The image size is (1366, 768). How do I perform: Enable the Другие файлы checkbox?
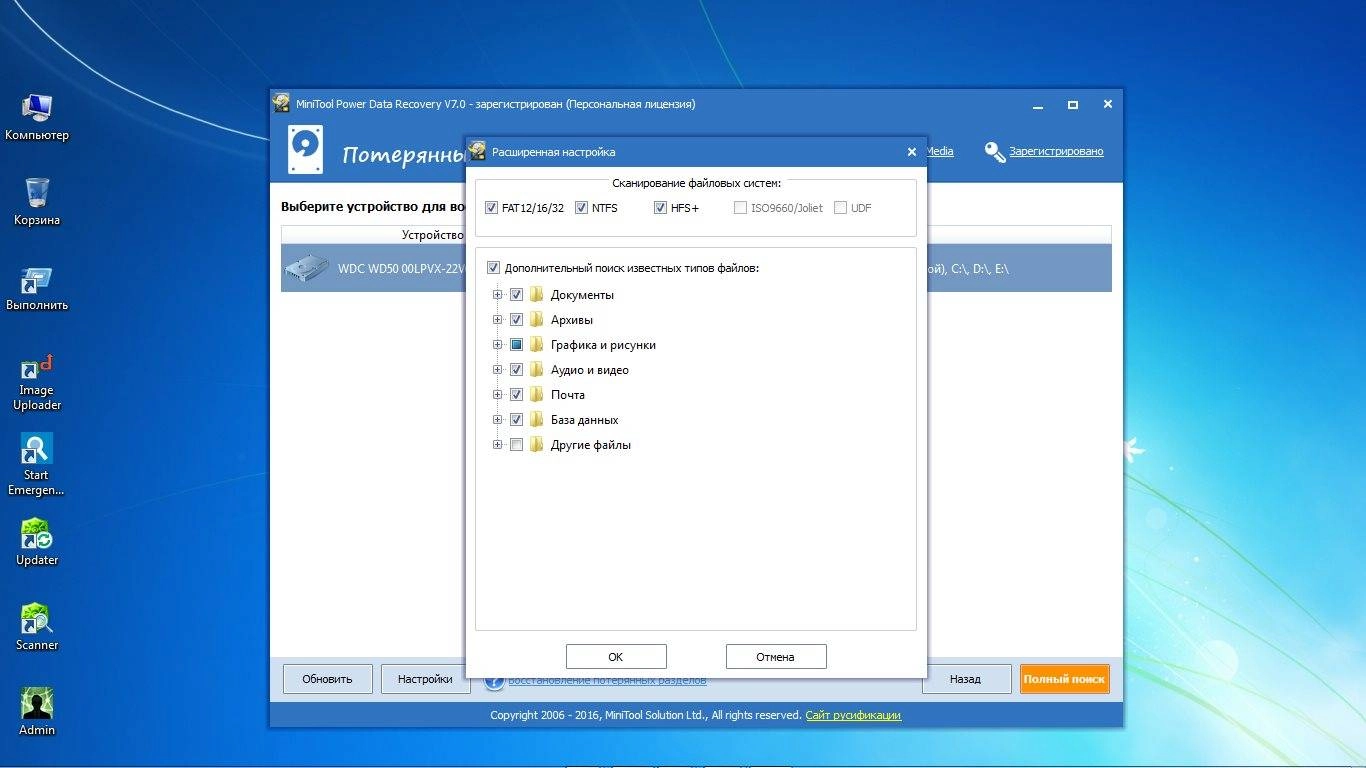click(516, 445)
